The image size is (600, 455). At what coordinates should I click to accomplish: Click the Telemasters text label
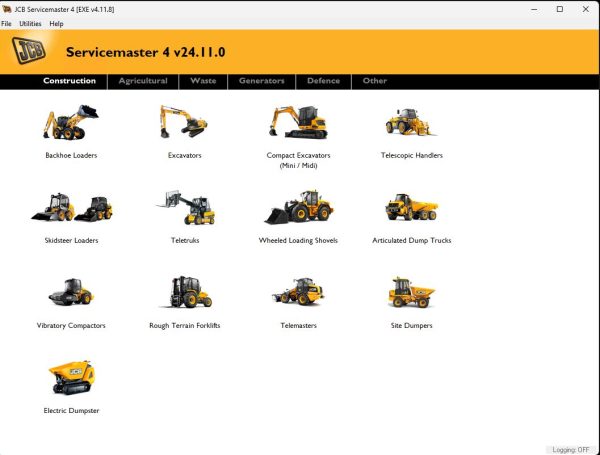tap(298, 326)
